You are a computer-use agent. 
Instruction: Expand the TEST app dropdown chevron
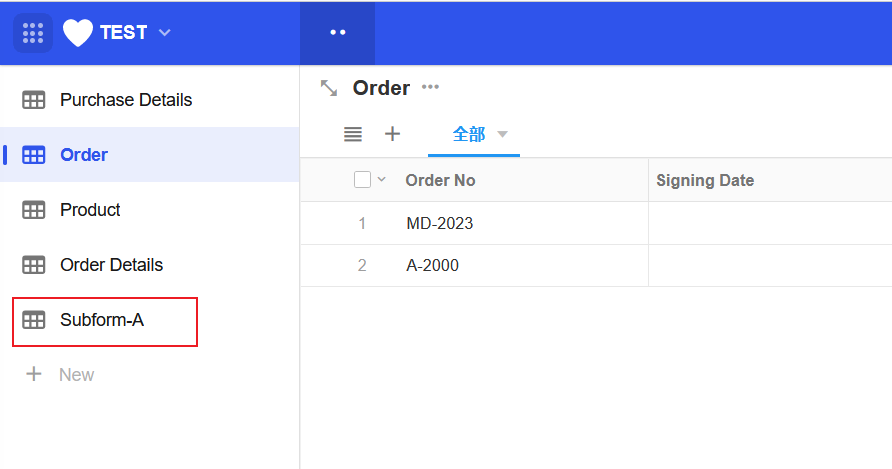[165, 32]
